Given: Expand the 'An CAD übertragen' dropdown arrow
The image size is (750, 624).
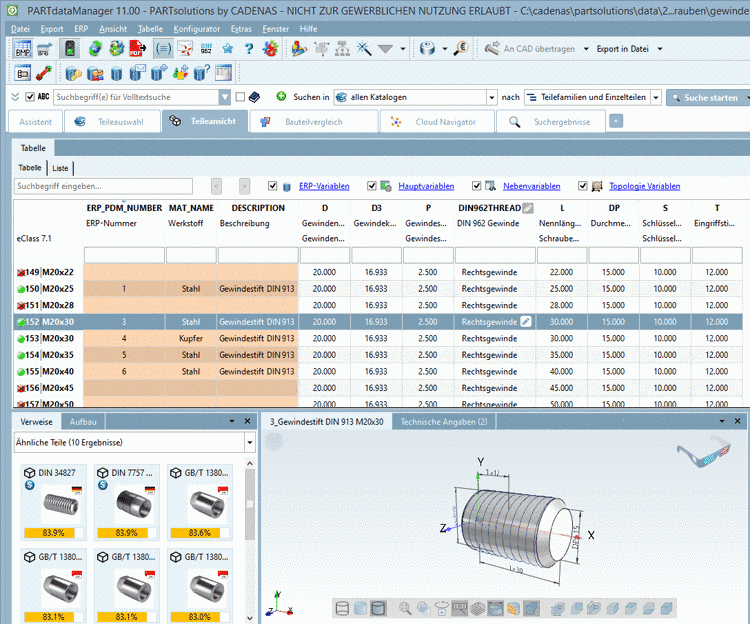Looking at the screenshot, I should tap(586, 49).
